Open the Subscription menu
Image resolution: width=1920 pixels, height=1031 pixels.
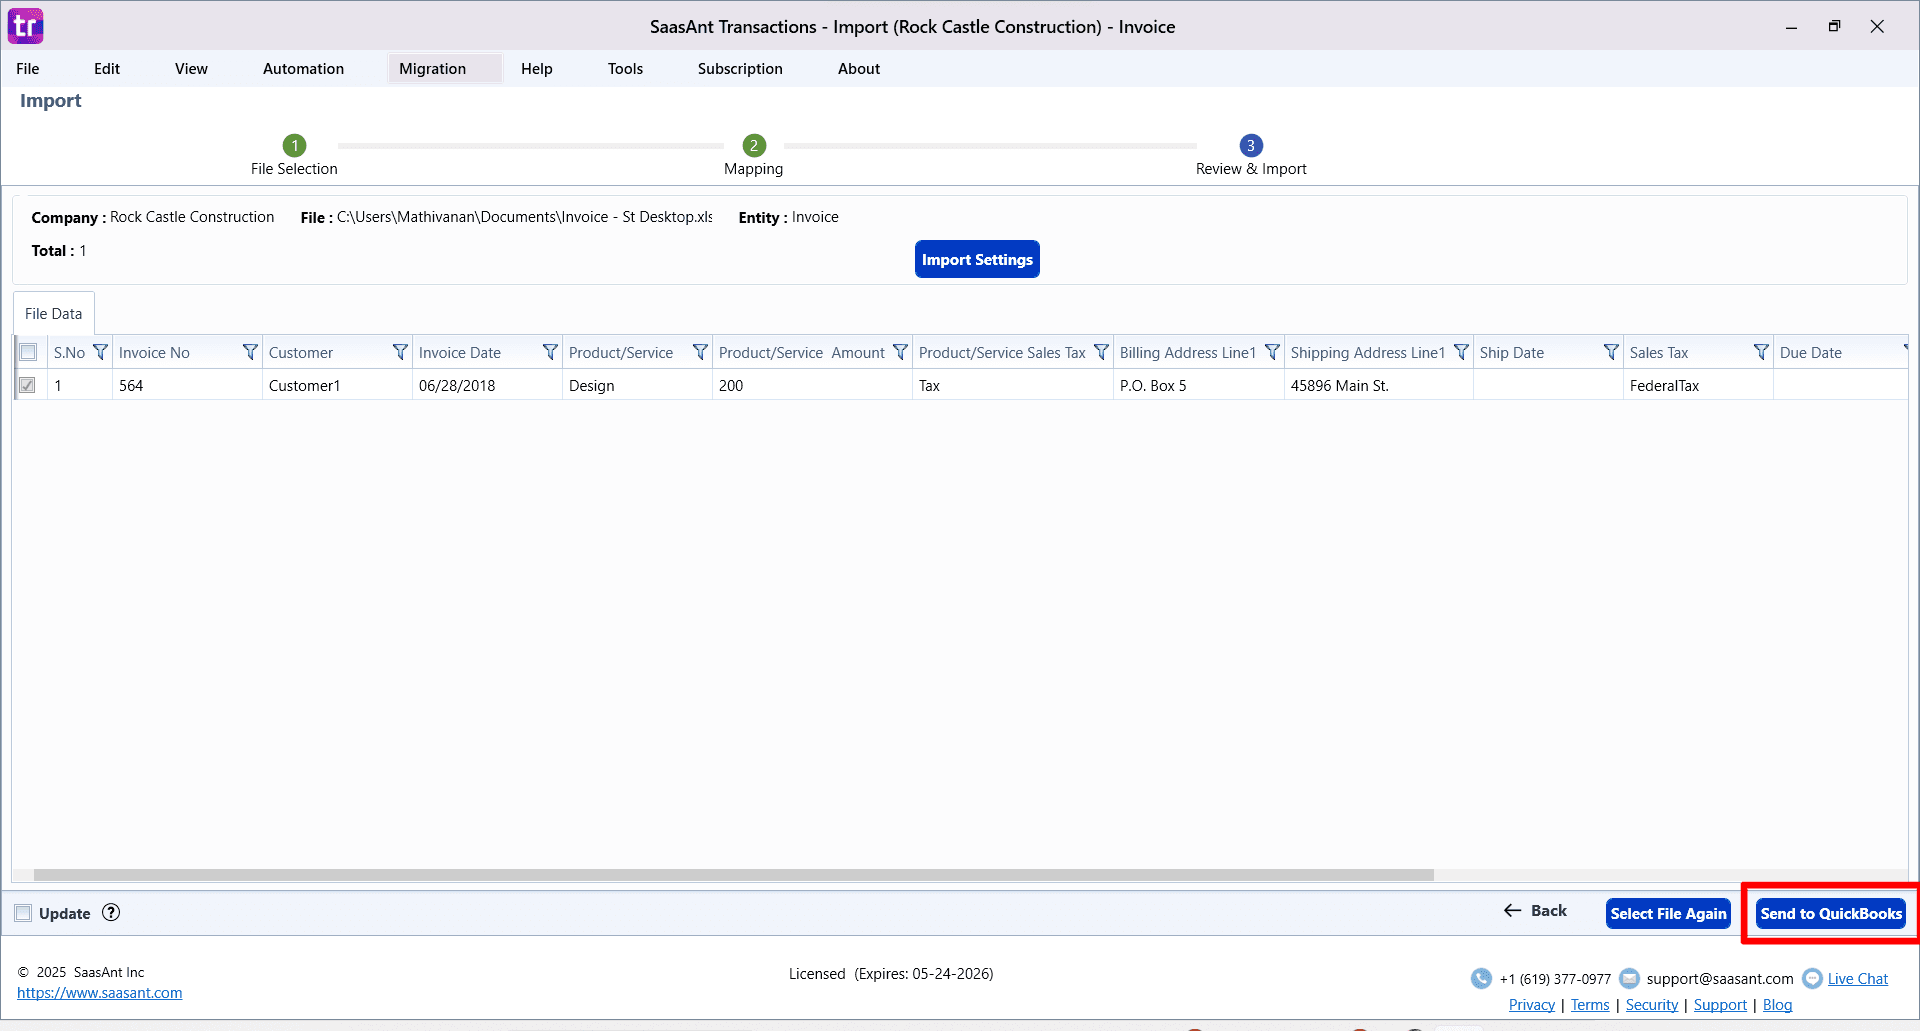(740, 69)
